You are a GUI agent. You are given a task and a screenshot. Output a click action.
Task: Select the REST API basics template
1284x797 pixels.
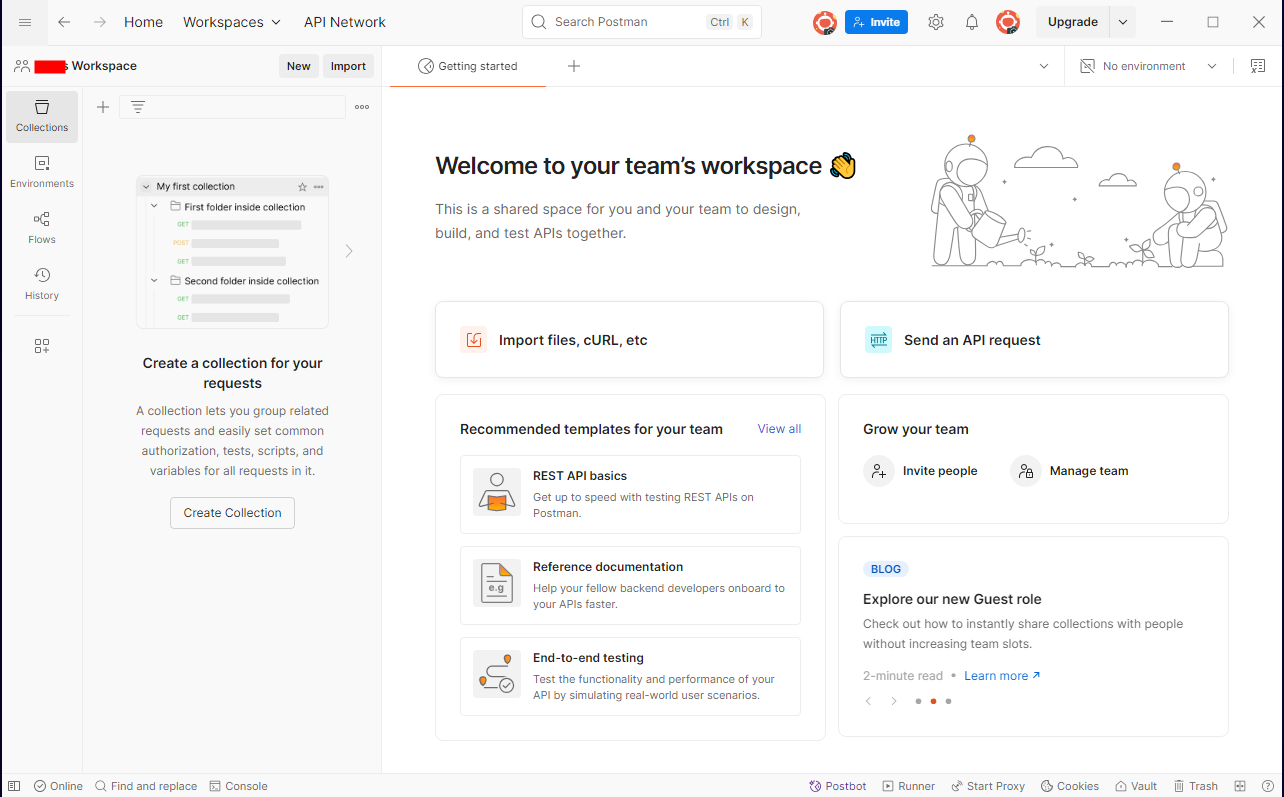pyautogui.click(x=630, y=495)
